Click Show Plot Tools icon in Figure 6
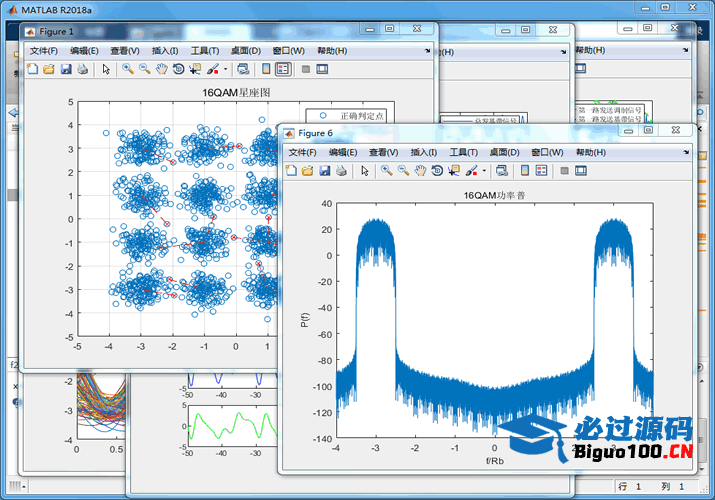The image size is (715, 500). [581, 171]
